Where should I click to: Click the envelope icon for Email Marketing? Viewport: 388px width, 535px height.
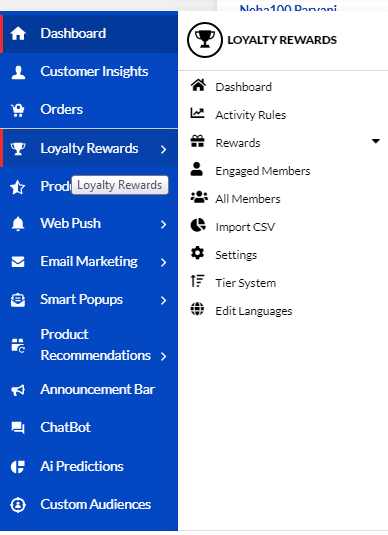18,262
